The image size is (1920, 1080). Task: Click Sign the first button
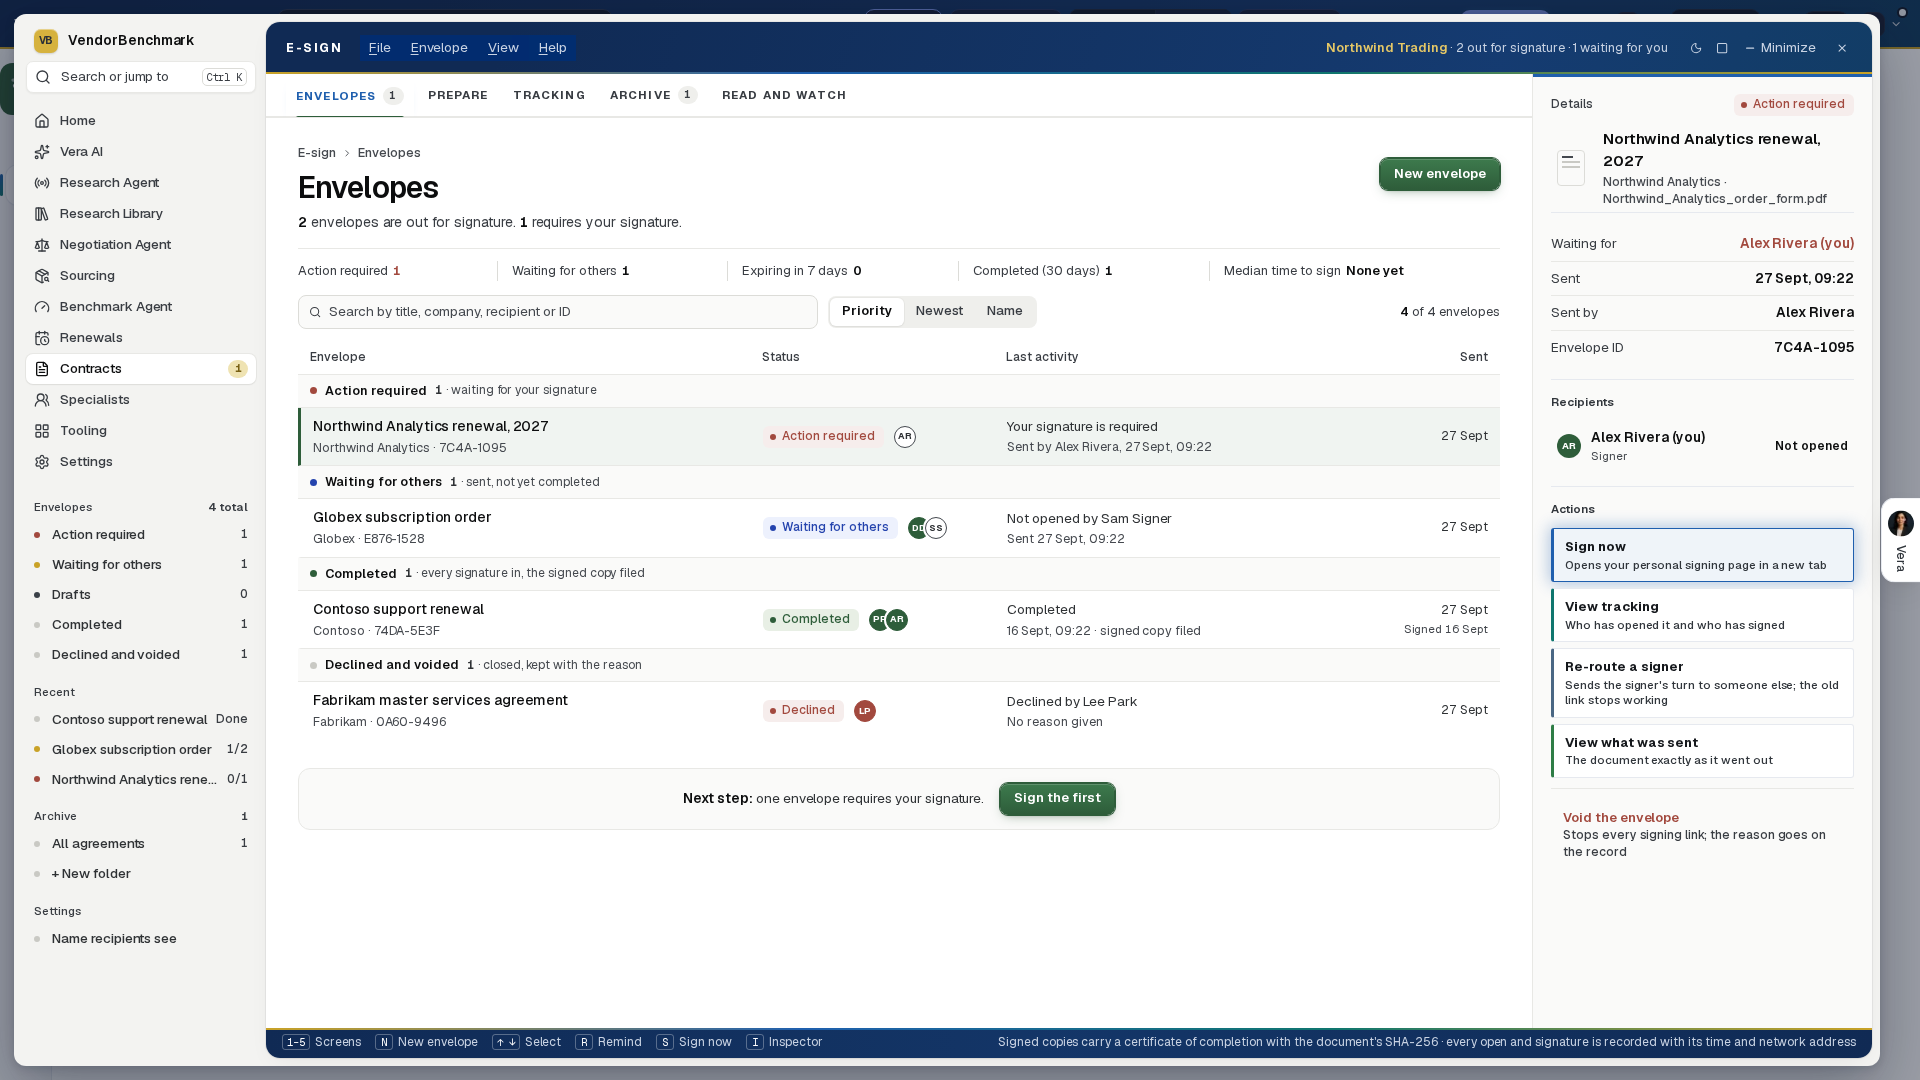click(x=1057, y=798)
